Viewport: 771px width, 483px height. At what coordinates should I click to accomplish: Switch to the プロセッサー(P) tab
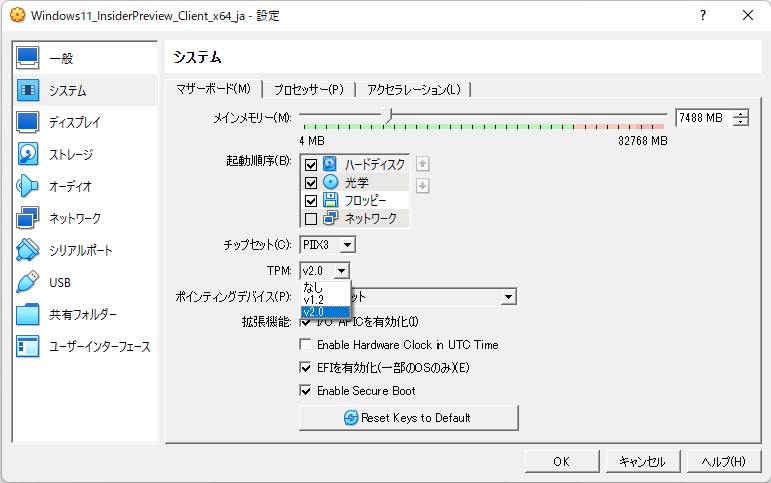[x=309, y=90]
